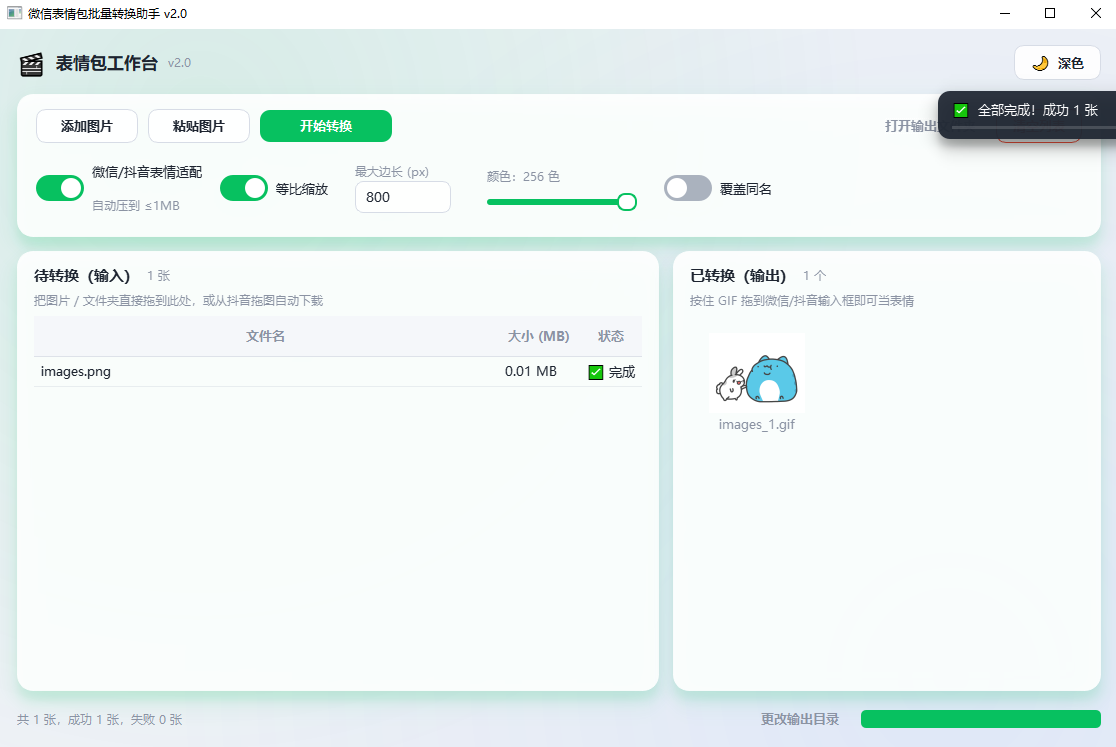Click the 颜色 256 色 slider handle
The image size is (1116, 747).
[627, 202]
